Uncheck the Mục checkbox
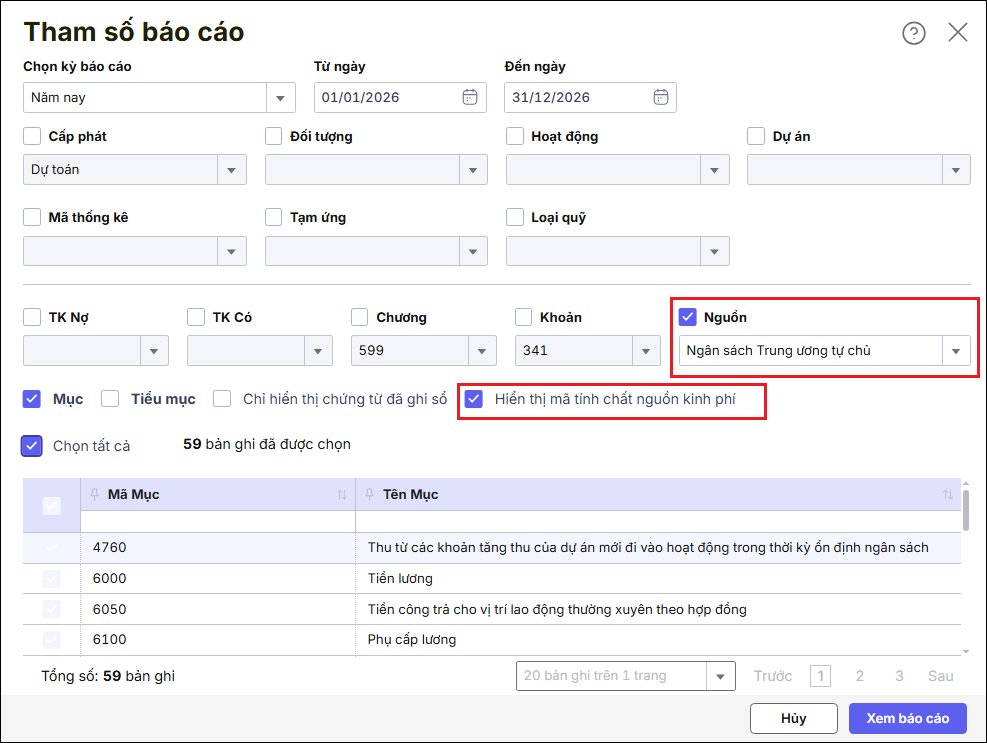987x743 pixels. coord(31,399)
